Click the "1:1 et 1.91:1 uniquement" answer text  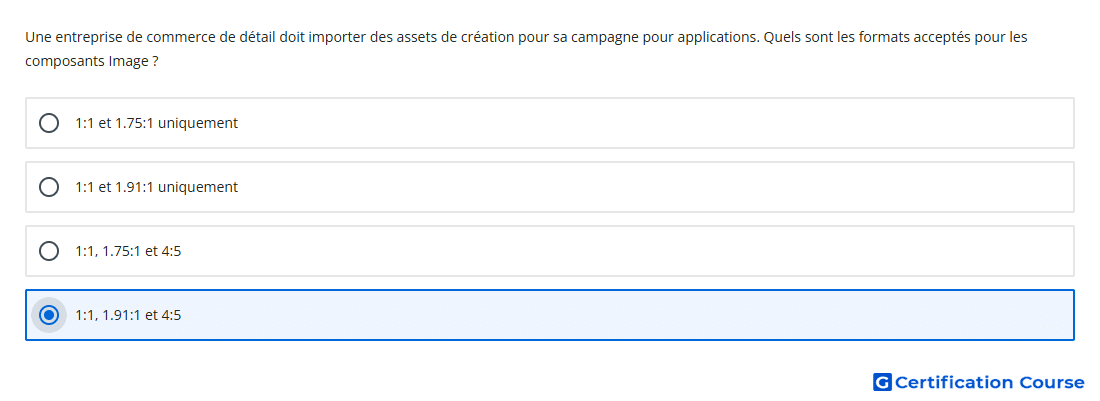coord(156,187)
